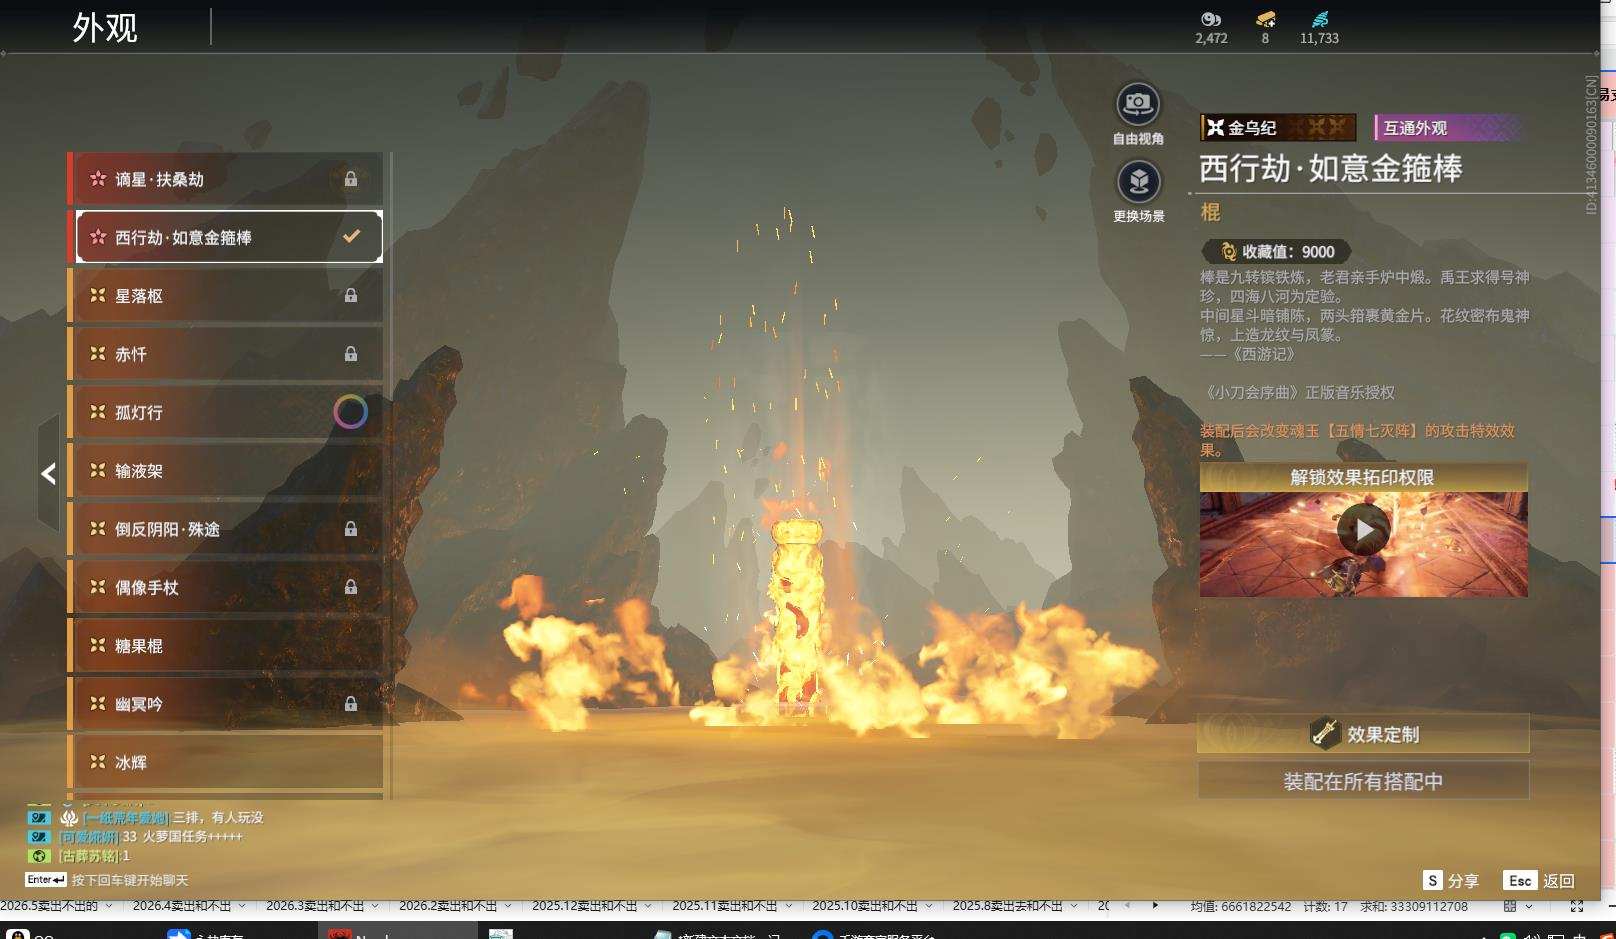1616x939 pixels.
Task: Click the 外观 page title
Action: 105,27
